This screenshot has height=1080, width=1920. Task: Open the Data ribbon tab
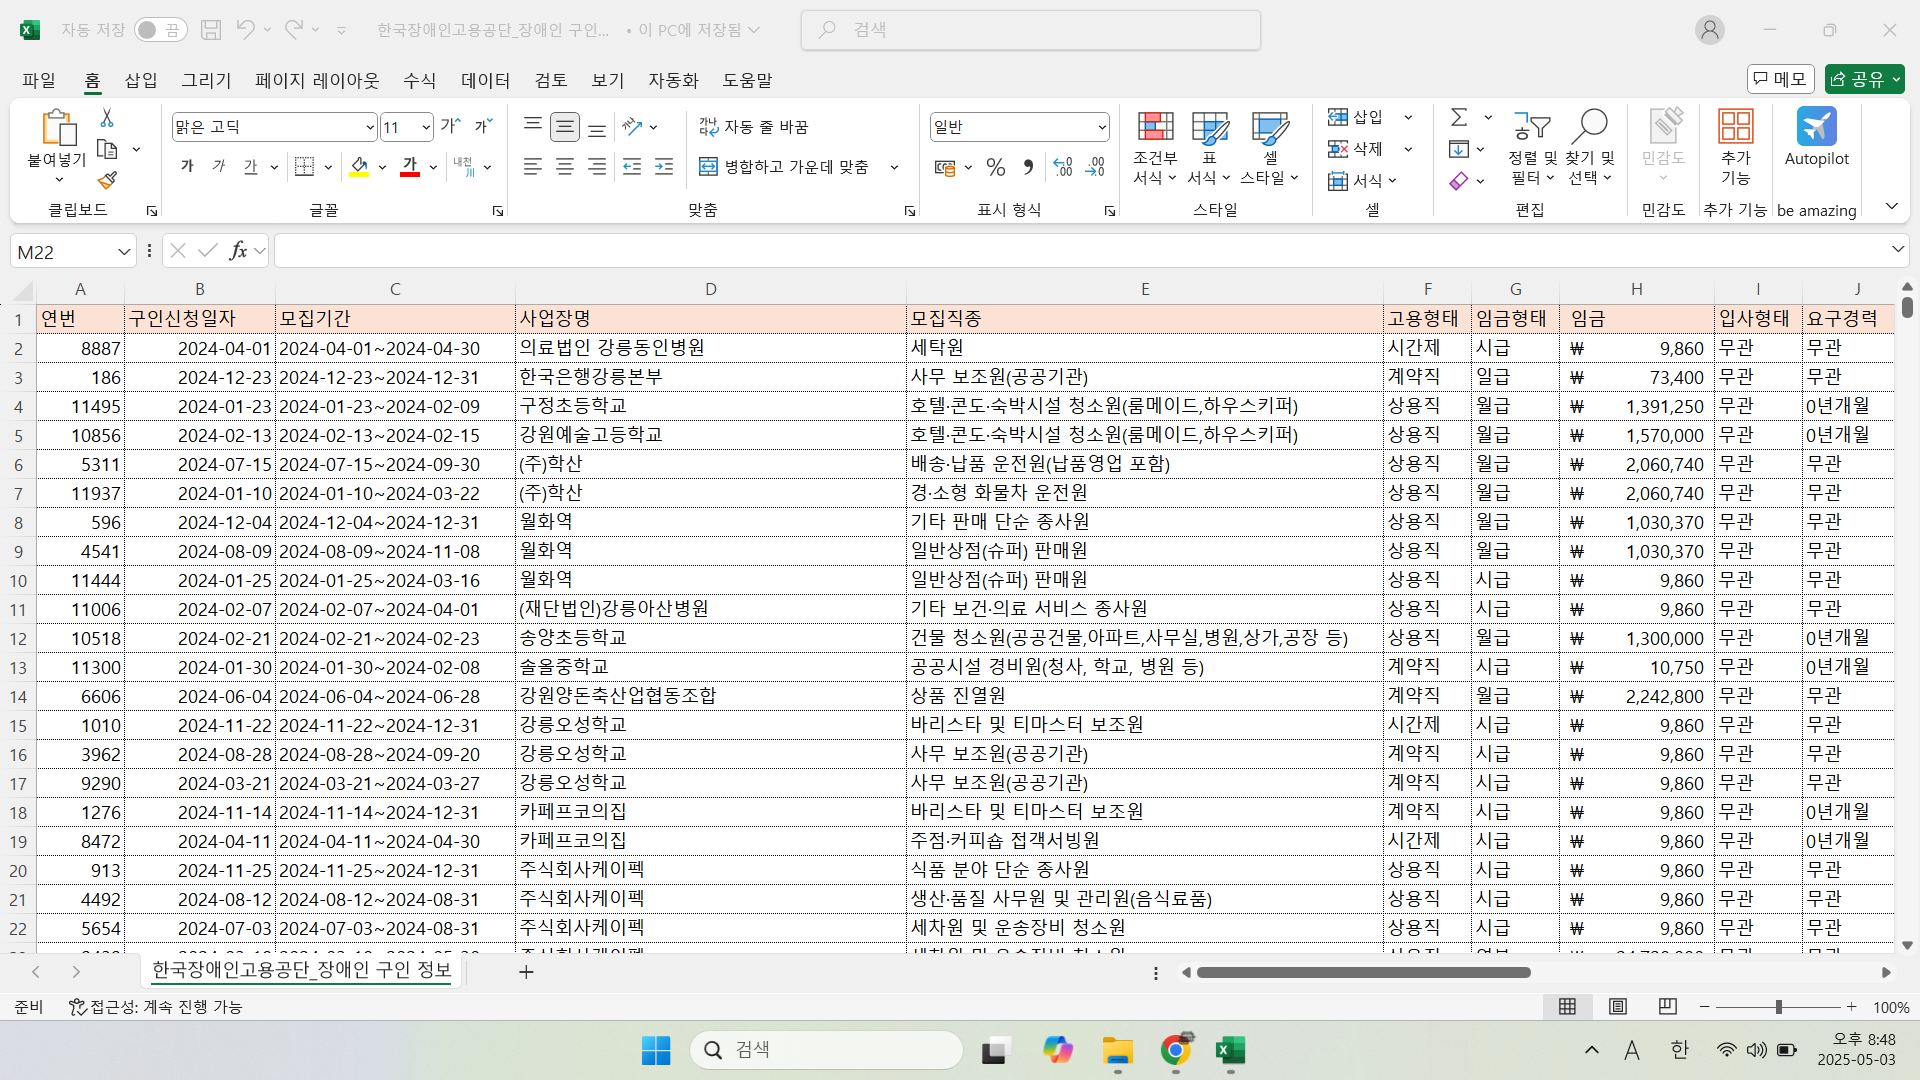coord(485,80)
